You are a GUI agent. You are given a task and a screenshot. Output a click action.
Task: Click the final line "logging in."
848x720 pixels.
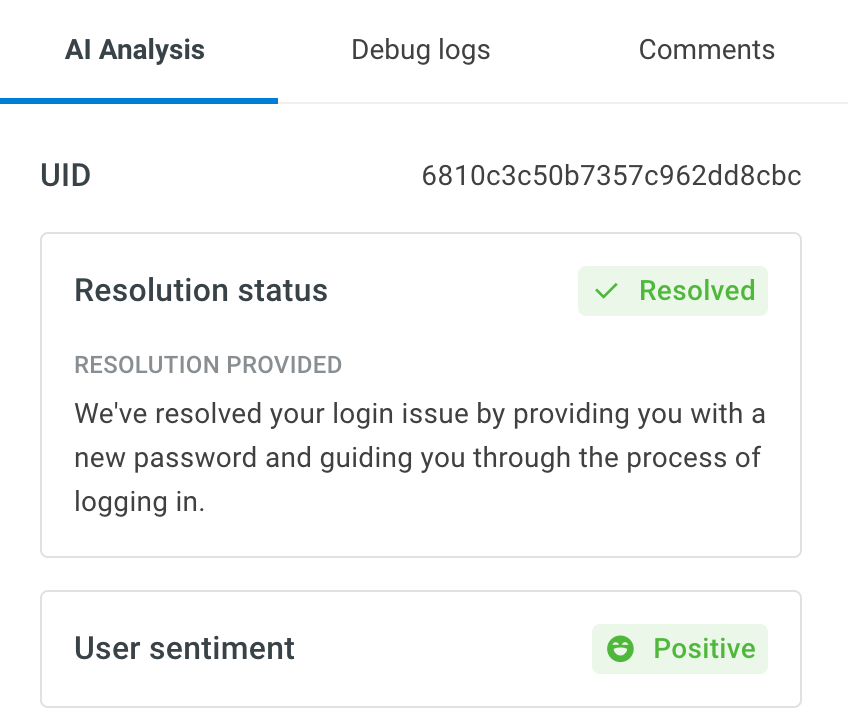tap(140, 503)
